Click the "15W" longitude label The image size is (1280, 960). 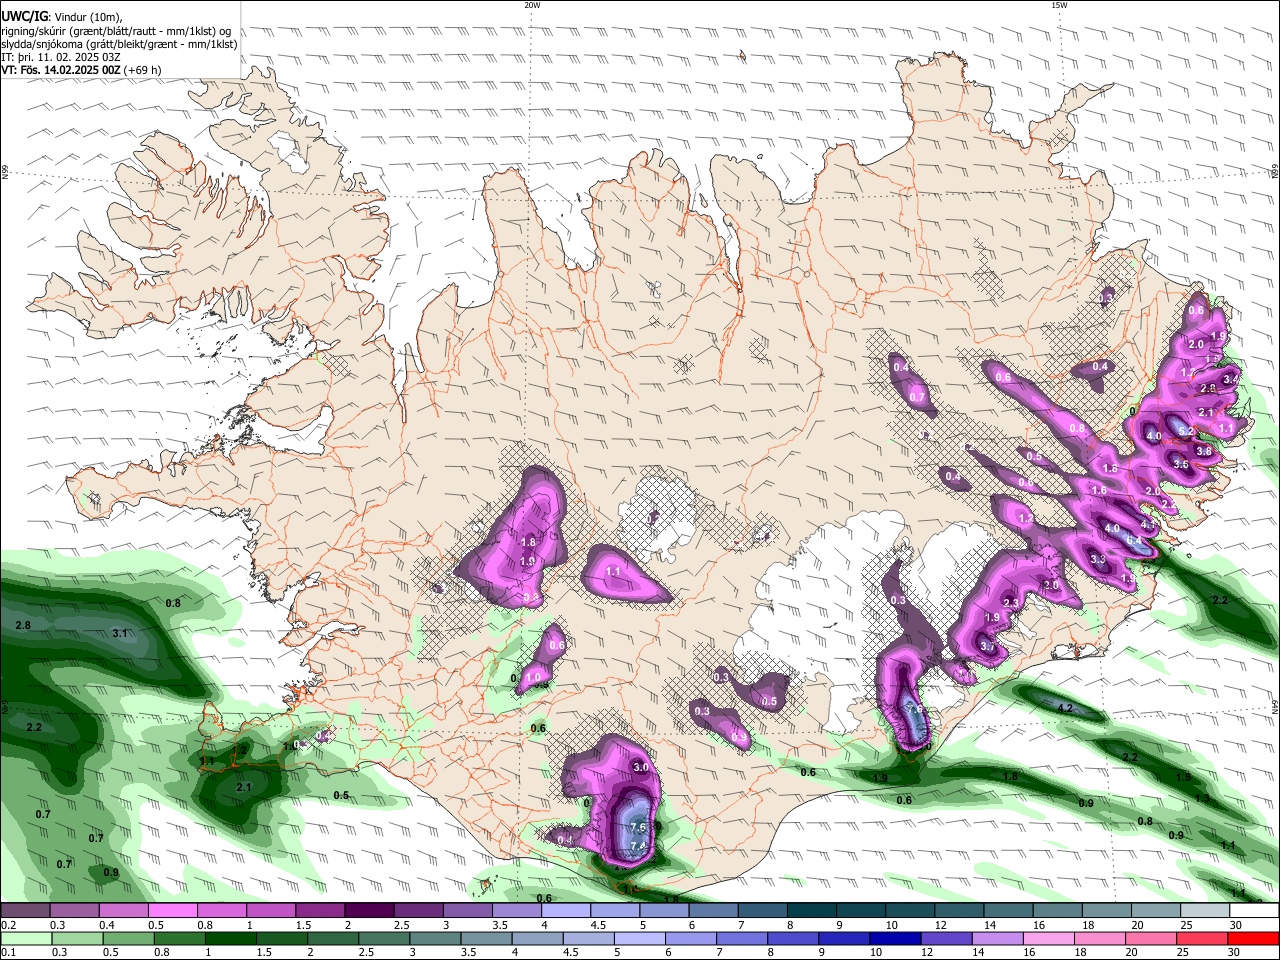[1058, 5]
